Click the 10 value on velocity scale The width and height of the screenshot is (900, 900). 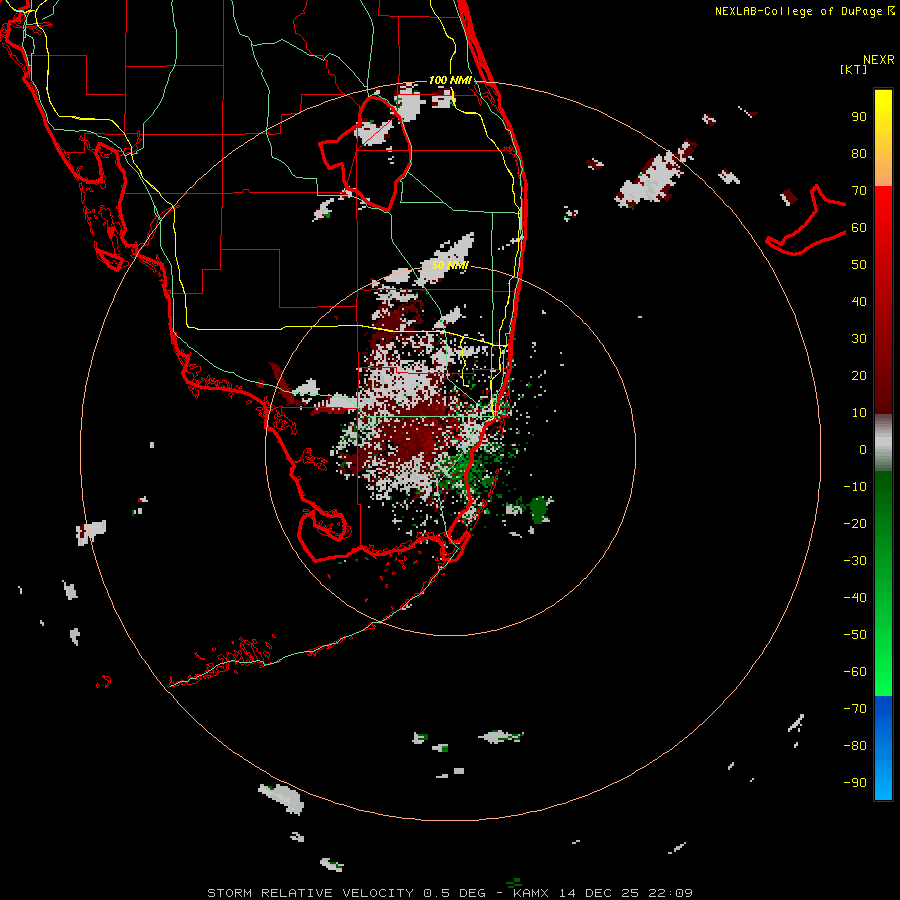pyautogui.click(x=859, y=413)
